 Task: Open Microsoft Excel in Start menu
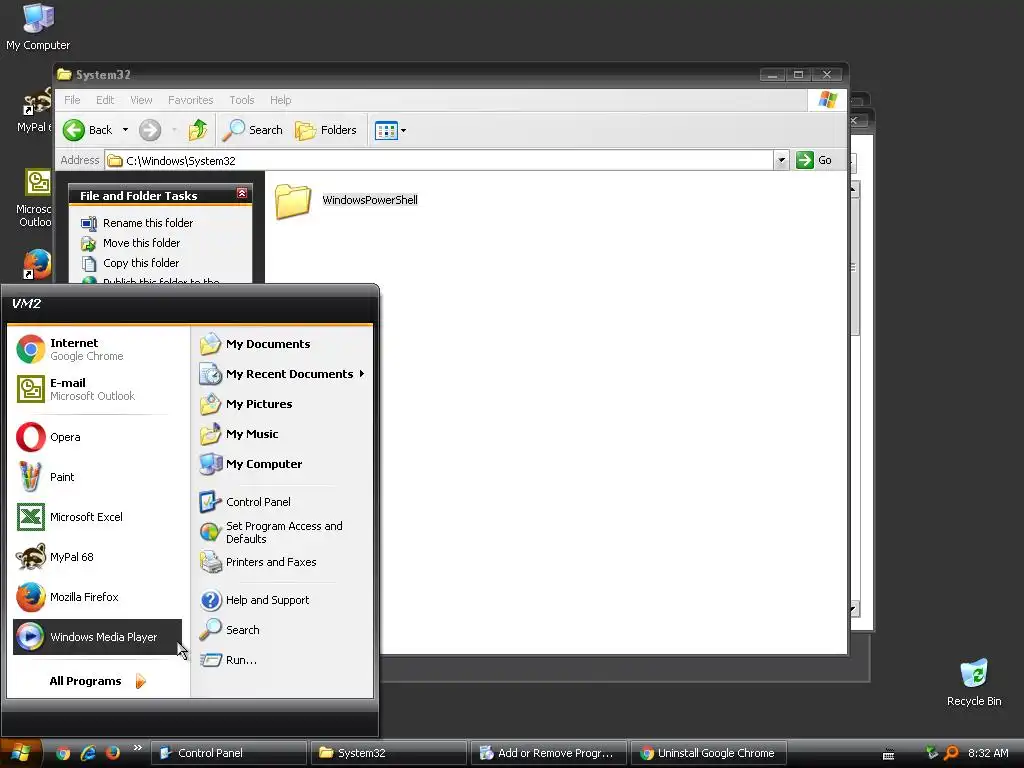point(97,517)
